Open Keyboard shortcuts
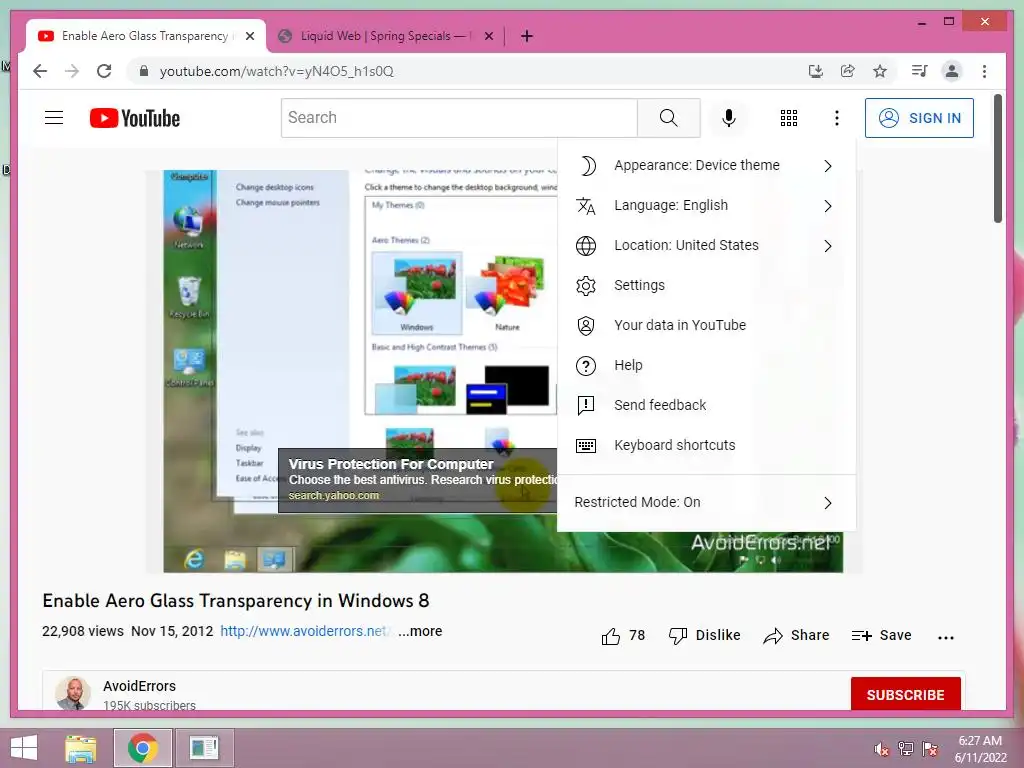The height and width of the screenshot is (768, 1024). (x=706, y=445)
